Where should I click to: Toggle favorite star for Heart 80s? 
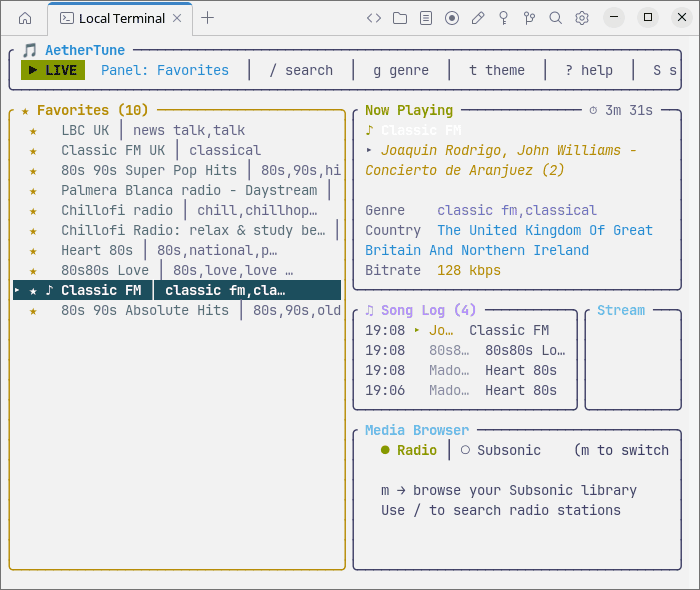click(x=33, y=251)
